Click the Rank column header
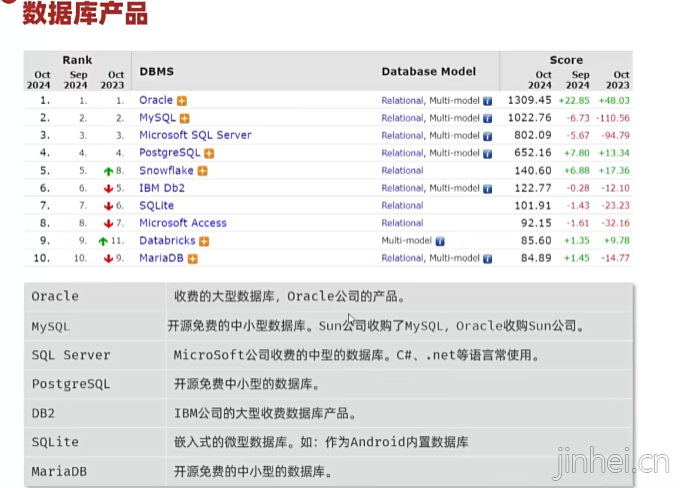This screenshot has width=680, height=488. click(x=77, y=60)
